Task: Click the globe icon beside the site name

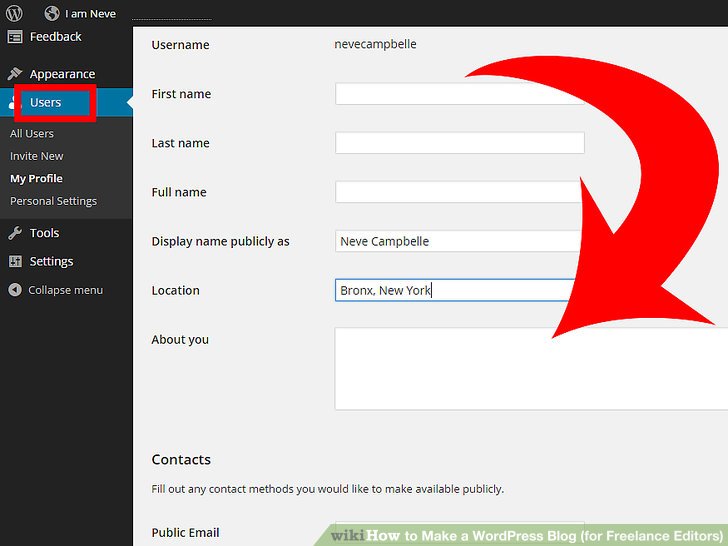Action: pyautogui.click(x=52, y=13)
